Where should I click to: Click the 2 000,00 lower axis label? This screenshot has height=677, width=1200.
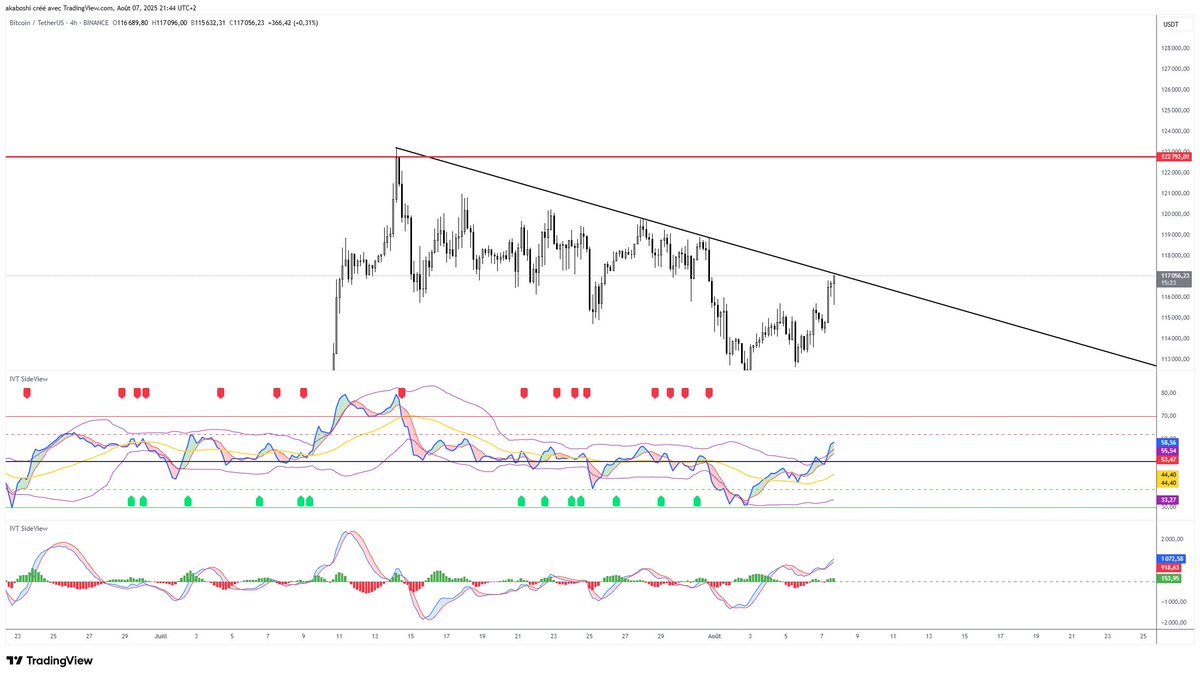point(1170,538)
